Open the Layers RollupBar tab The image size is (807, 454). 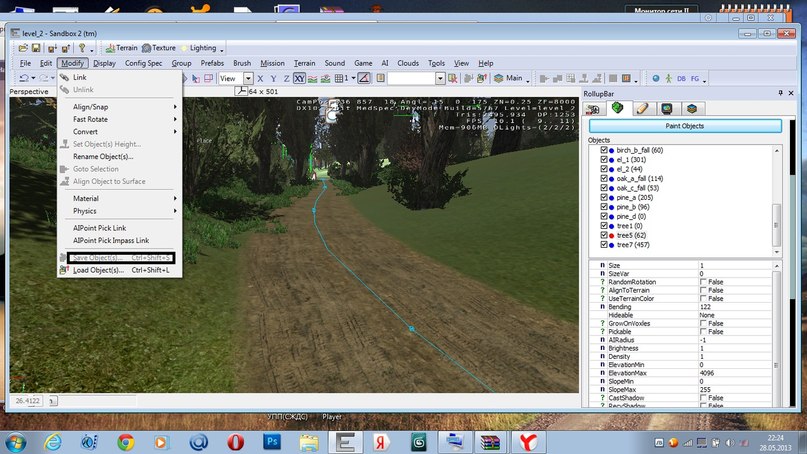tap(692, 109)
